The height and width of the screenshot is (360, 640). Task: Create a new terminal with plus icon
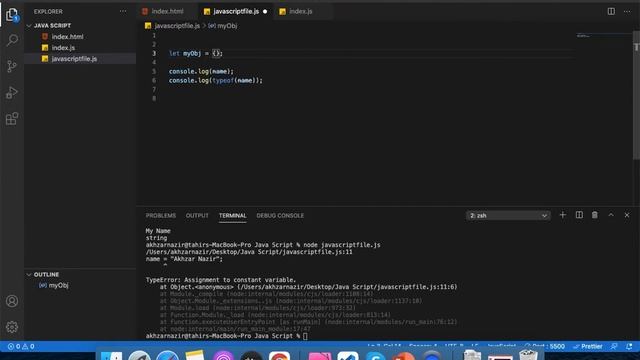click(x=562, y=215)
